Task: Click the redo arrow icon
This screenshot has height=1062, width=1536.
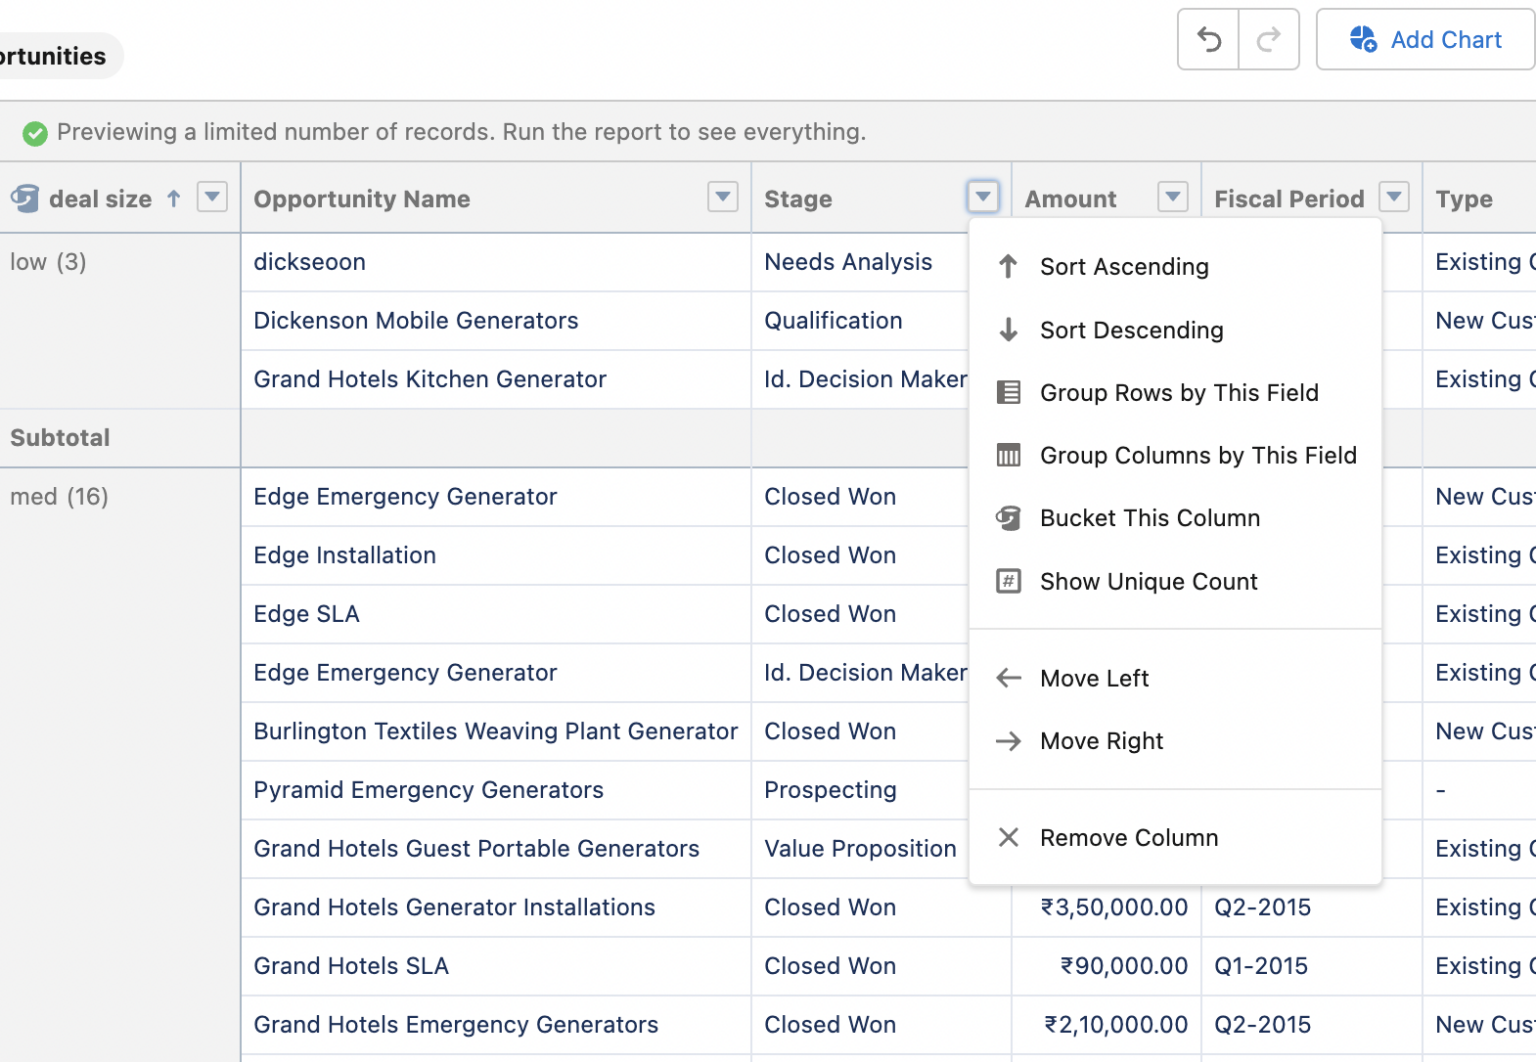Action: click(1269, 40)
